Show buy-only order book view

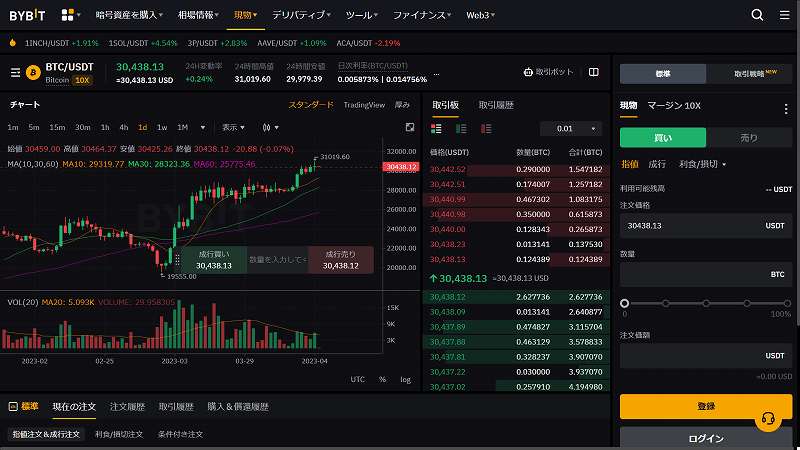click(x=461, y=129)
